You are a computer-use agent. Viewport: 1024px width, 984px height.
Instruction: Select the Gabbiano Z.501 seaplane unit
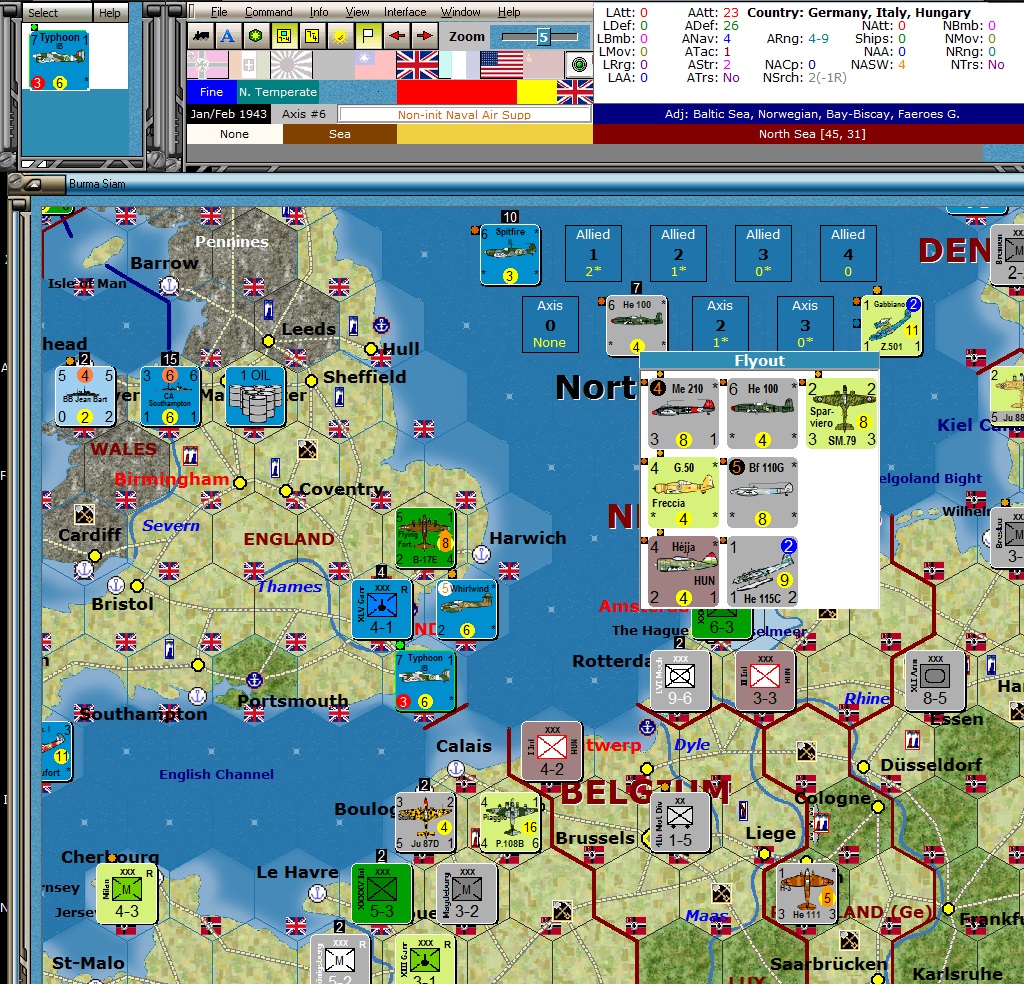coord(891,325)
